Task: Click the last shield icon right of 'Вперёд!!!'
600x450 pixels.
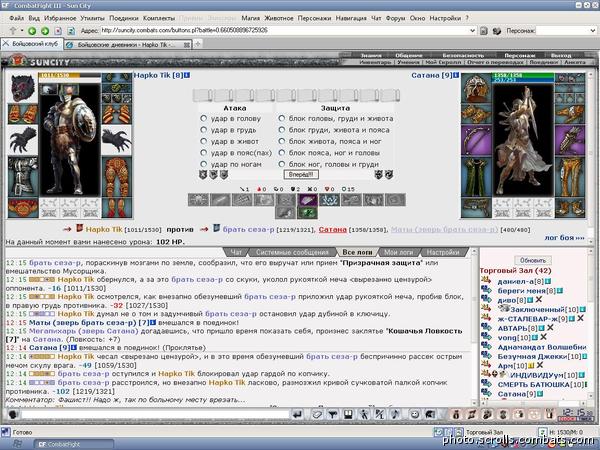Action: [389, 175]
